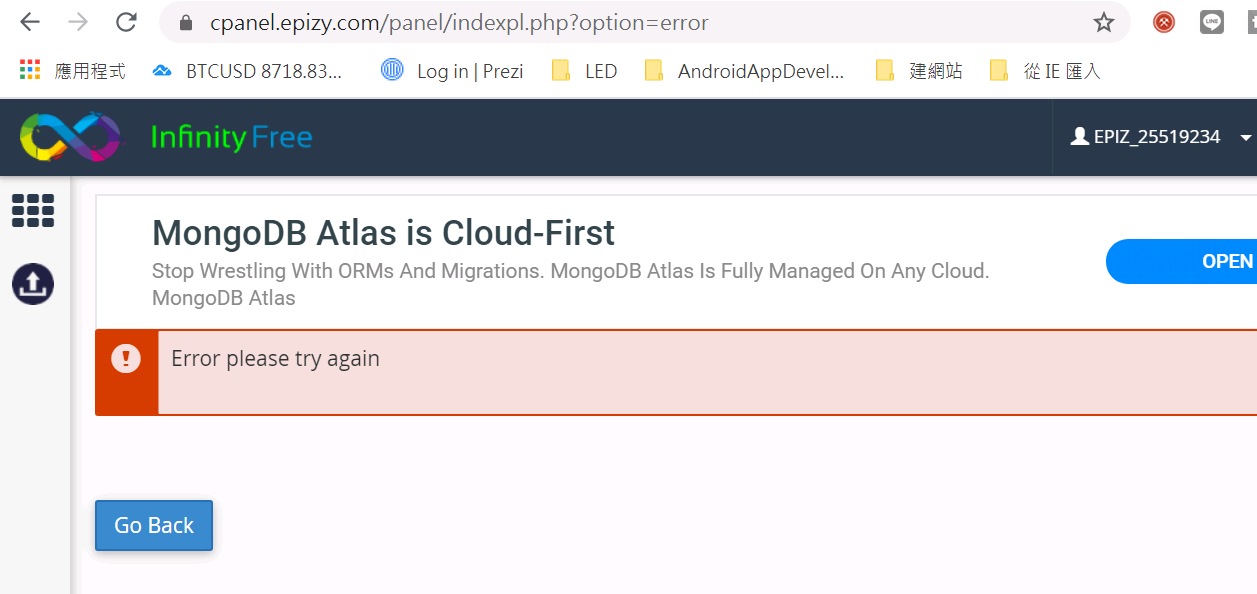1257x594 pixels.
Task: Click the error exclamation icon
Action: tap(126, 358)
